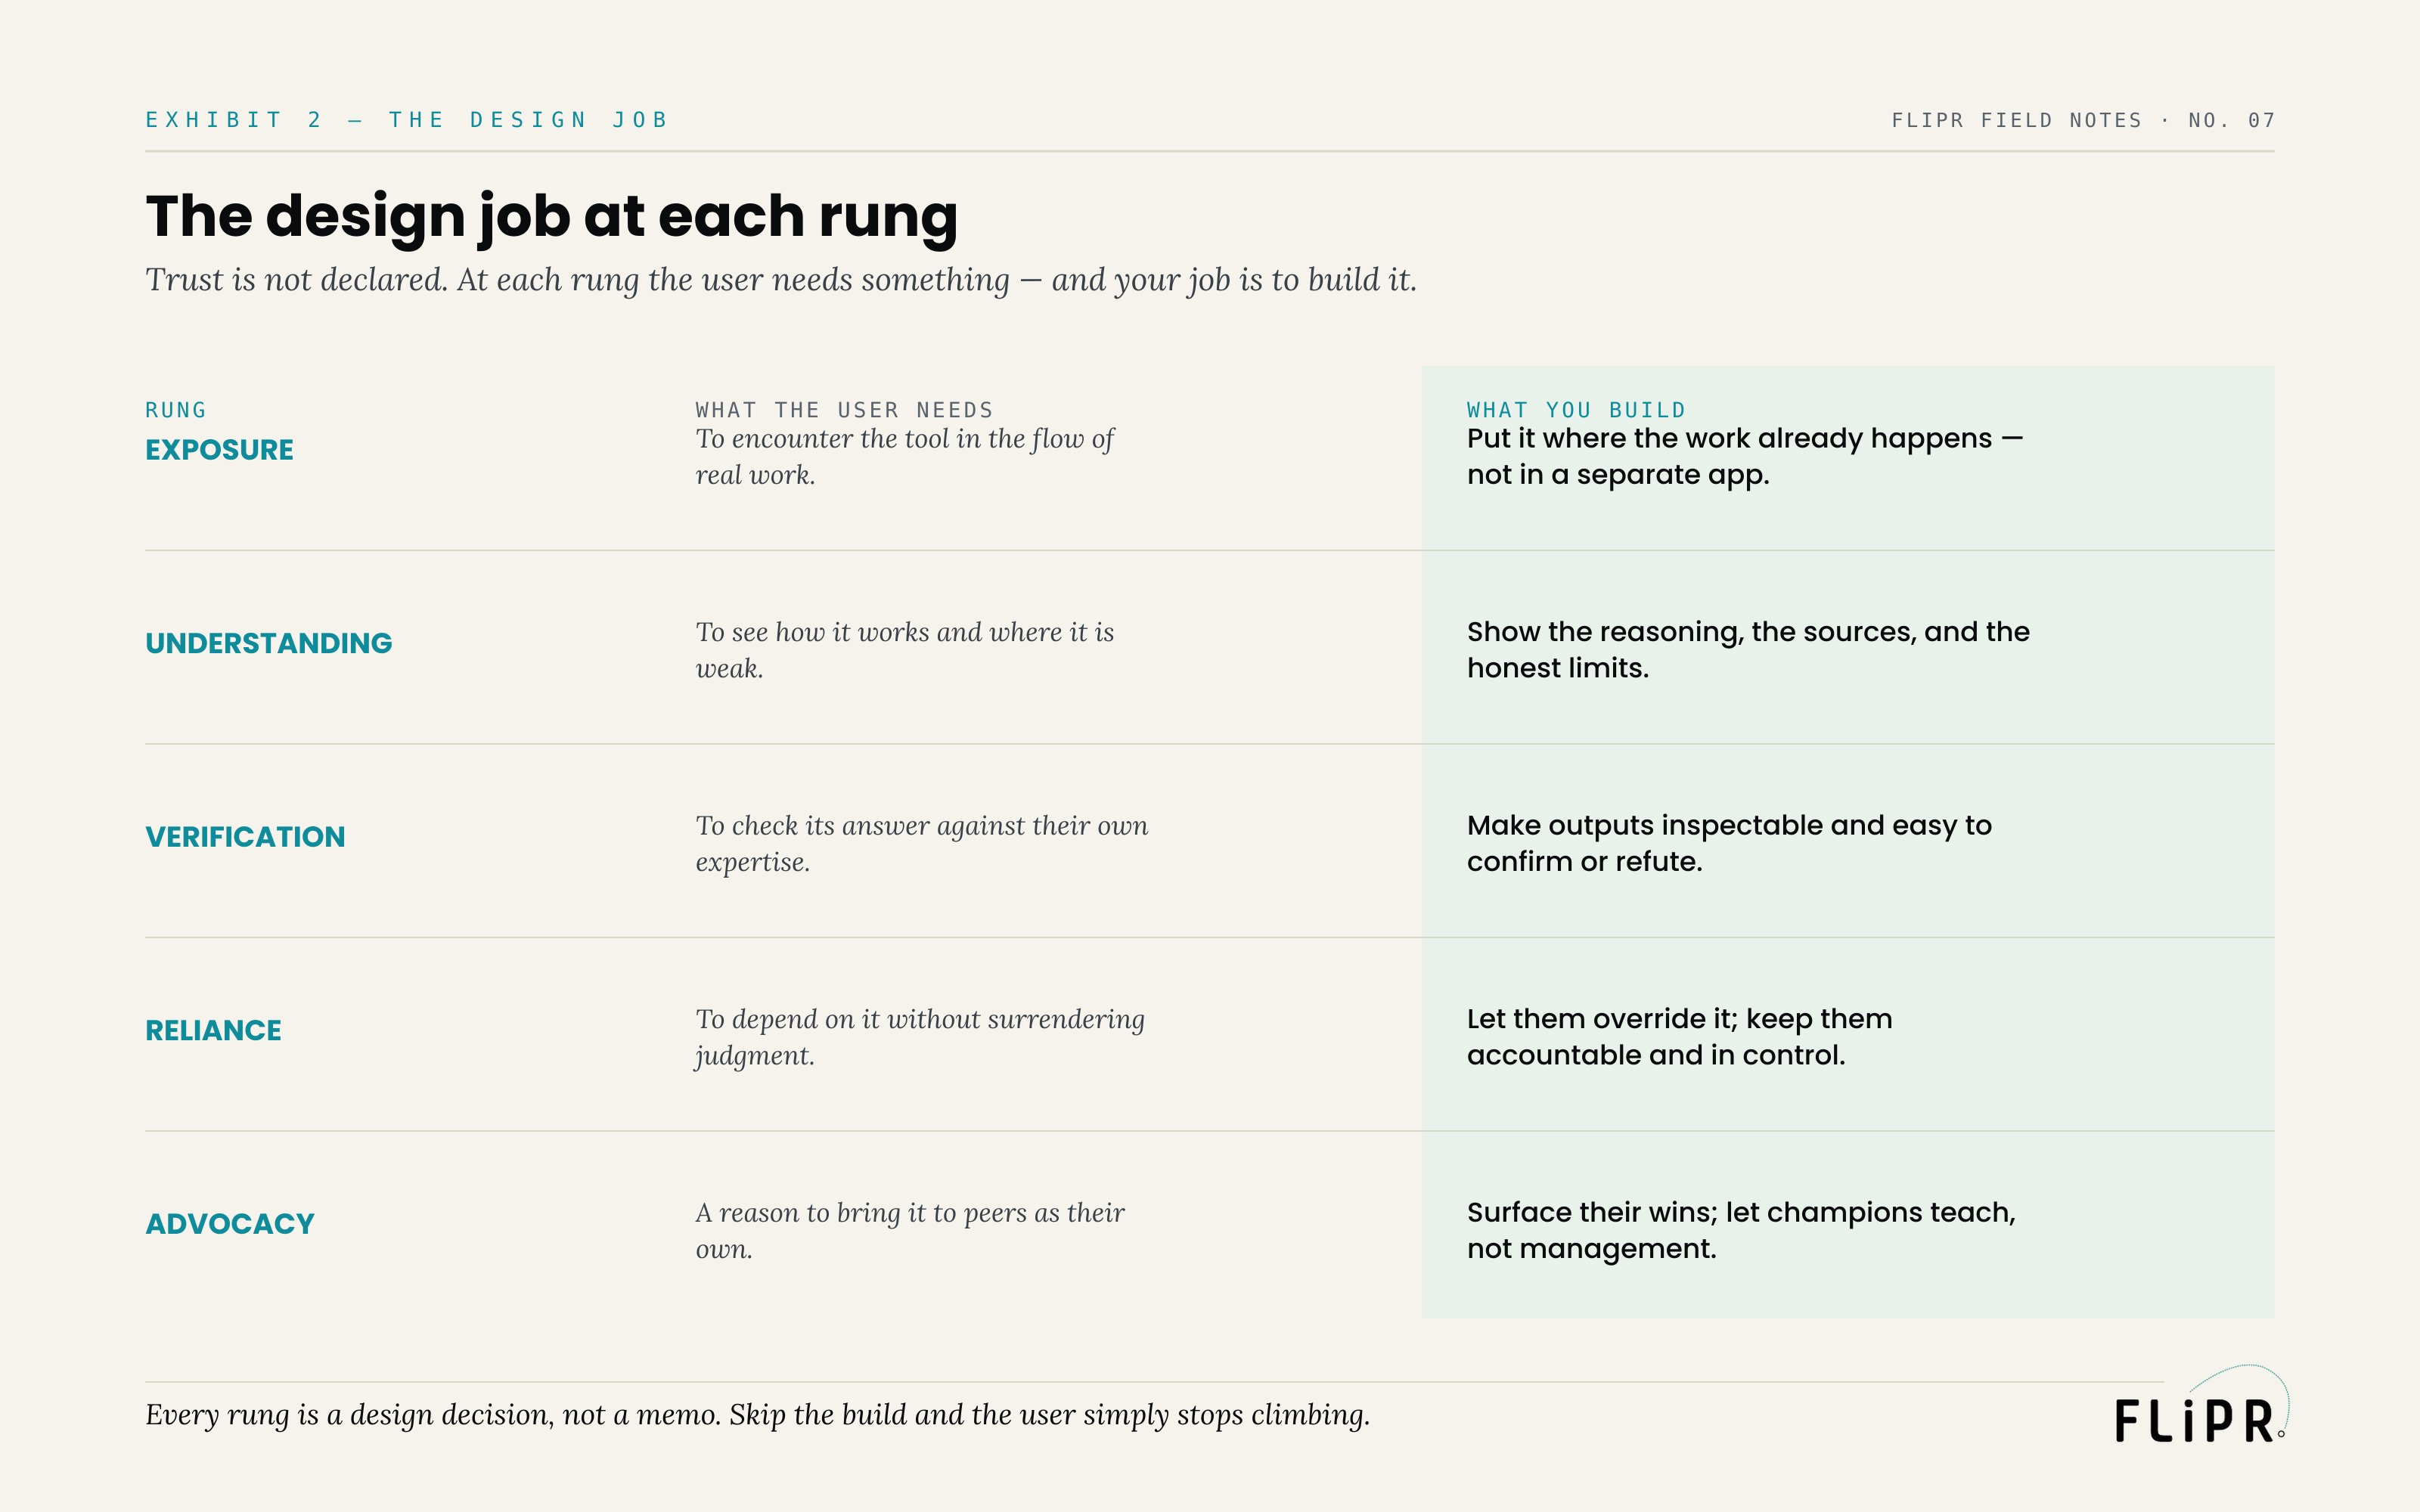Click 'Put it where the work already happens' cell
The width and height of the screenshot is (2420, 1512).
pos(1745,456)
